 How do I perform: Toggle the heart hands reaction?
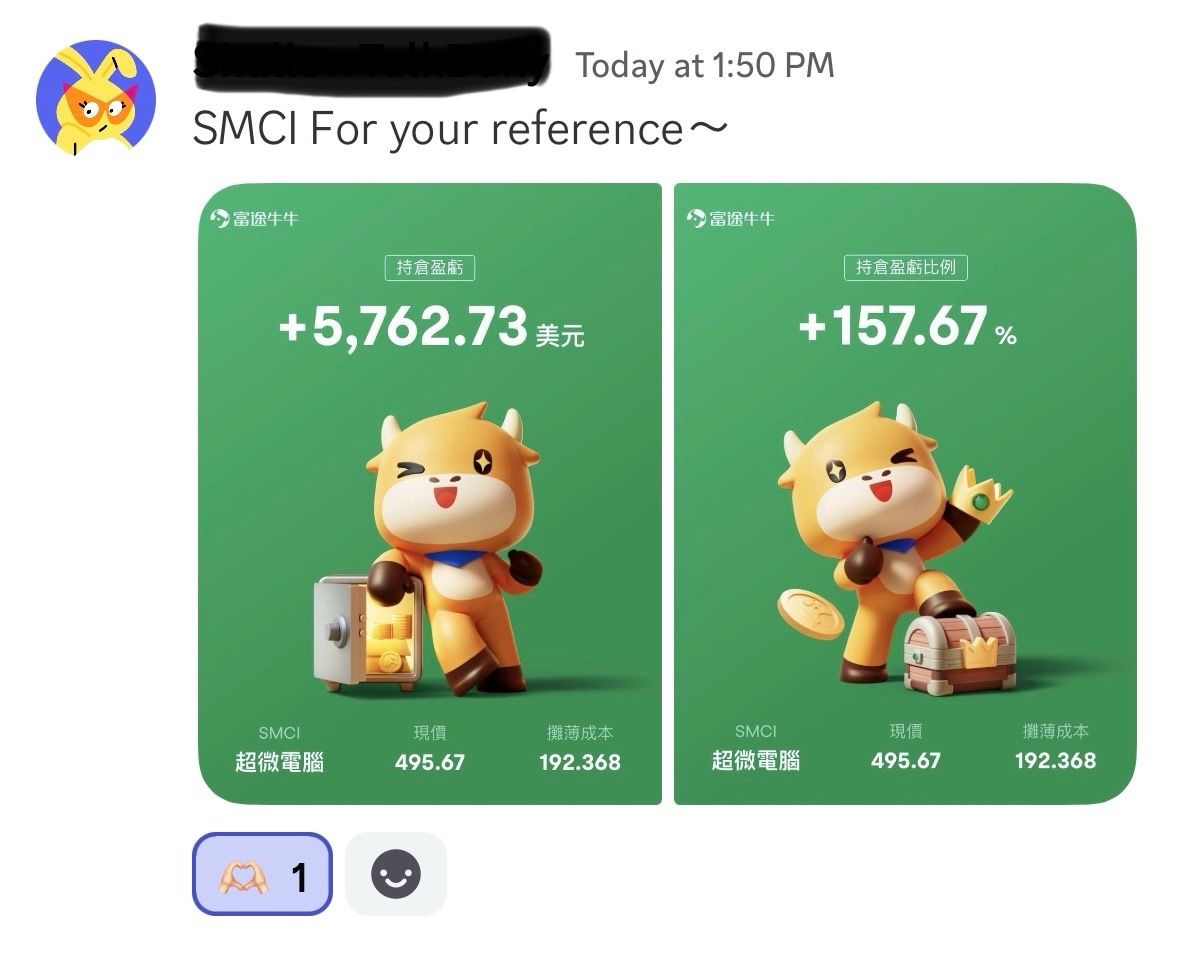click(262, 874)
